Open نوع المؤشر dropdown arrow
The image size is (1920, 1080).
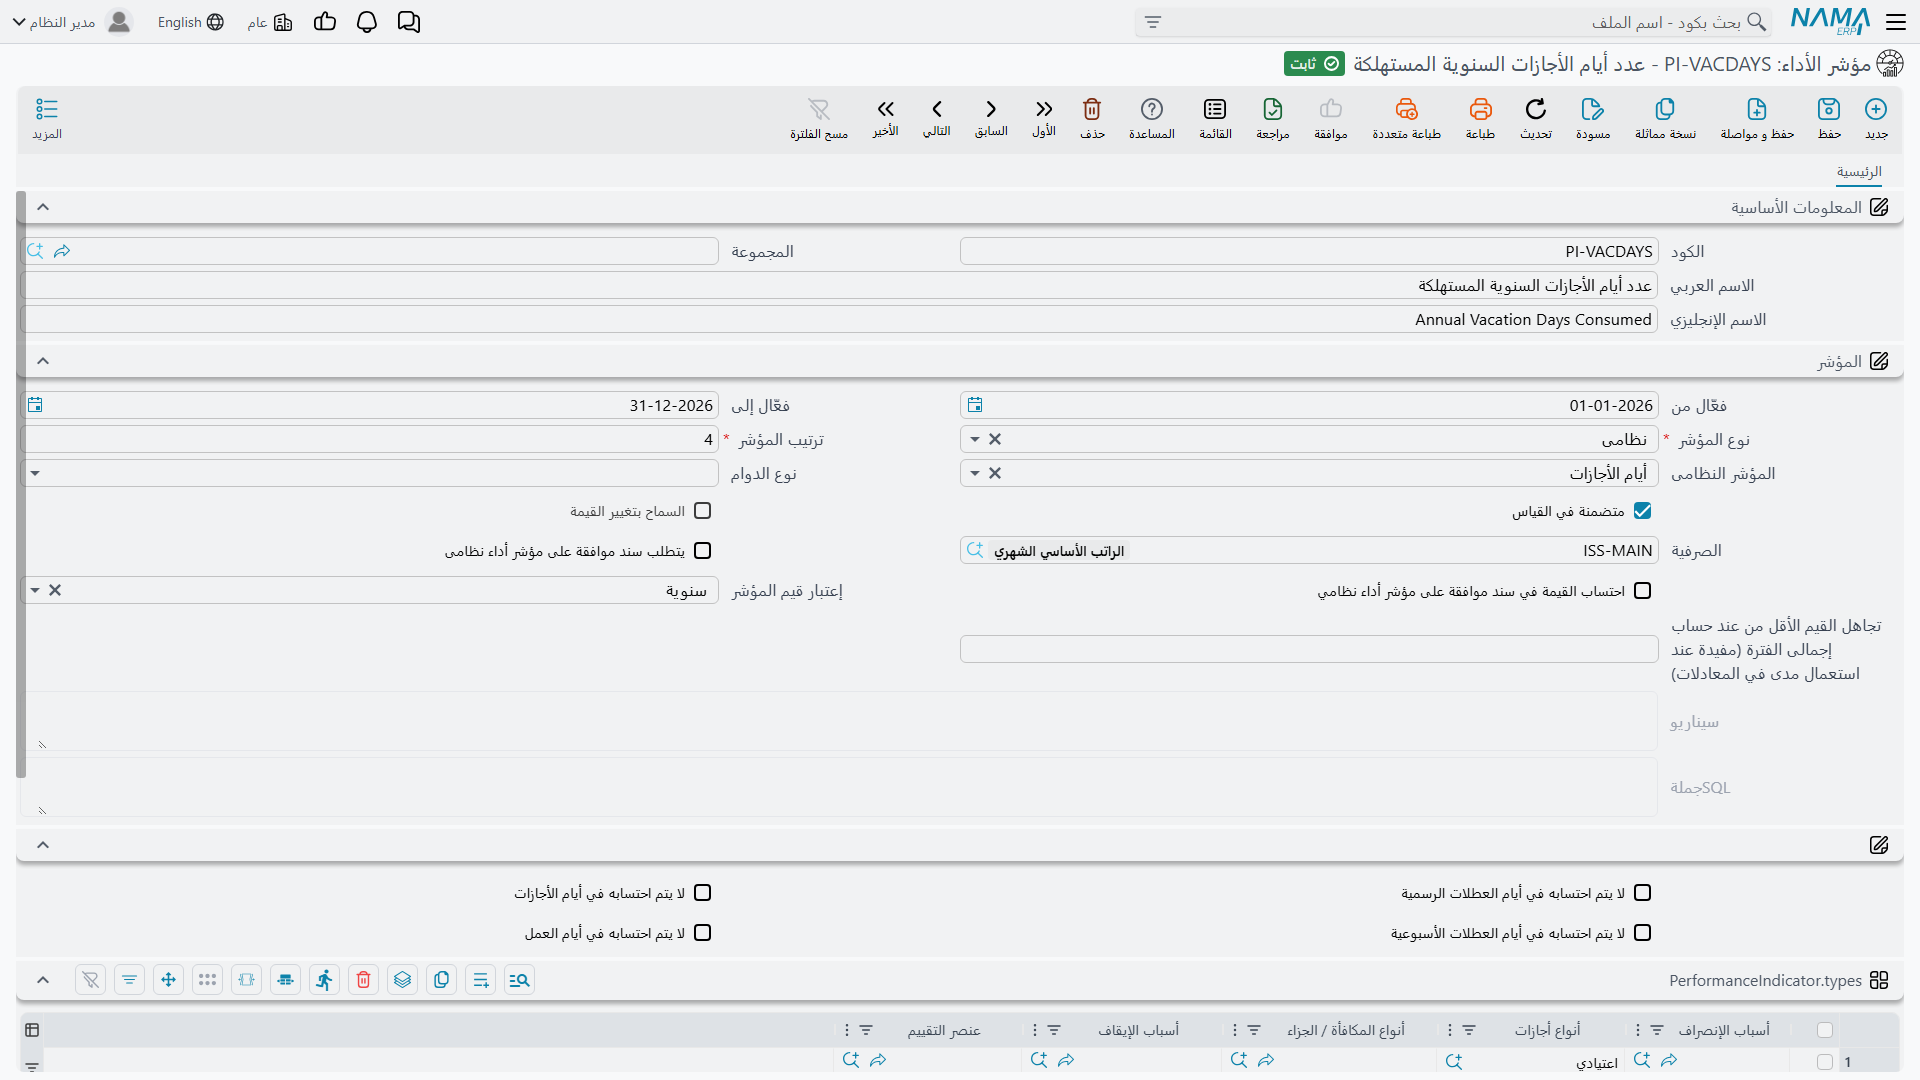coord(974,439)
